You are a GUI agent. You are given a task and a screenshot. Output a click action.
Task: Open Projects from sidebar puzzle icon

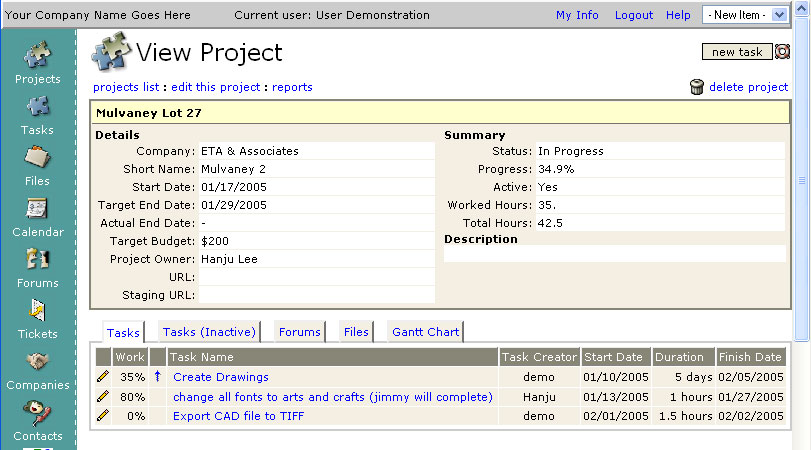tap(37, 55)
